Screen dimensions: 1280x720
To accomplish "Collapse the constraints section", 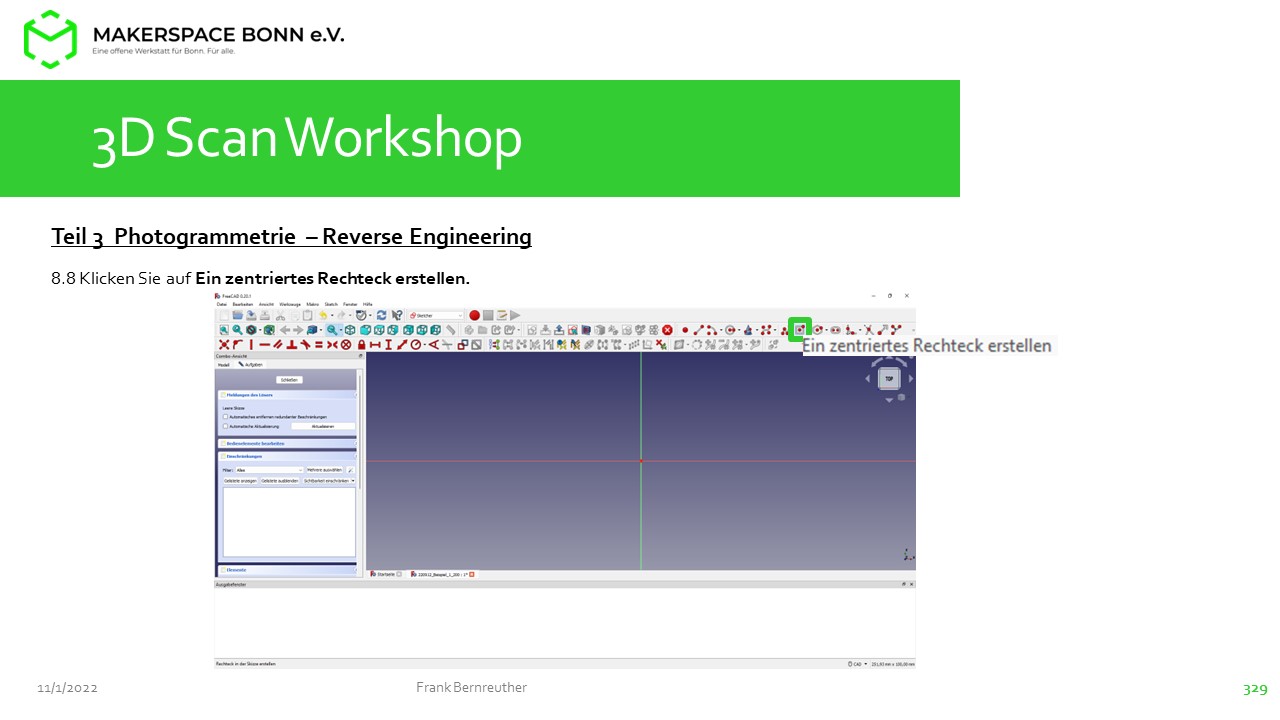I will click(x=287, y=456).
